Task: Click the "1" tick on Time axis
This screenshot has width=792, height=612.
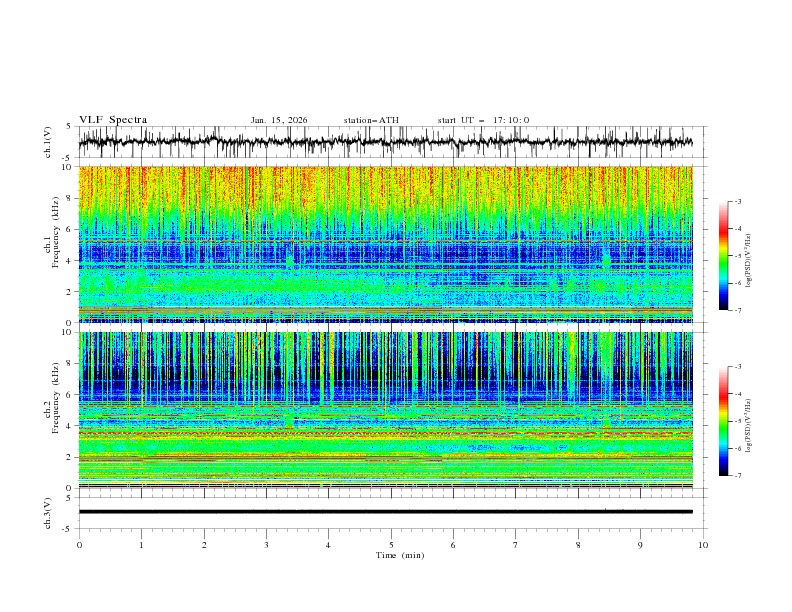Action: tap(141, 545)
